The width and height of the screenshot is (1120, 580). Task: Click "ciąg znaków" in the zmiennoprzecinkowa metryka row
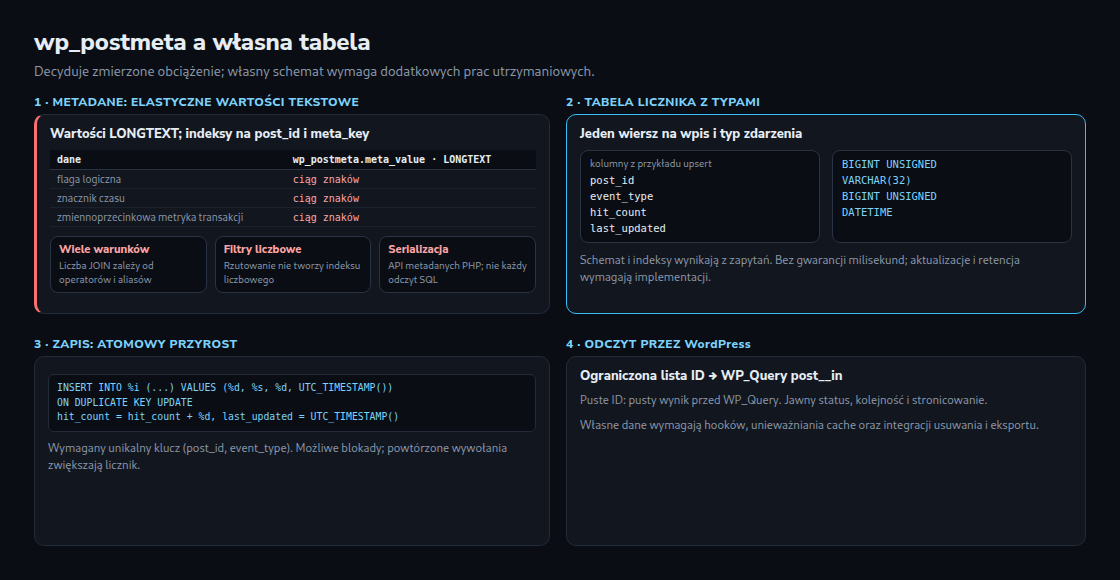click(x=326, y=217)
